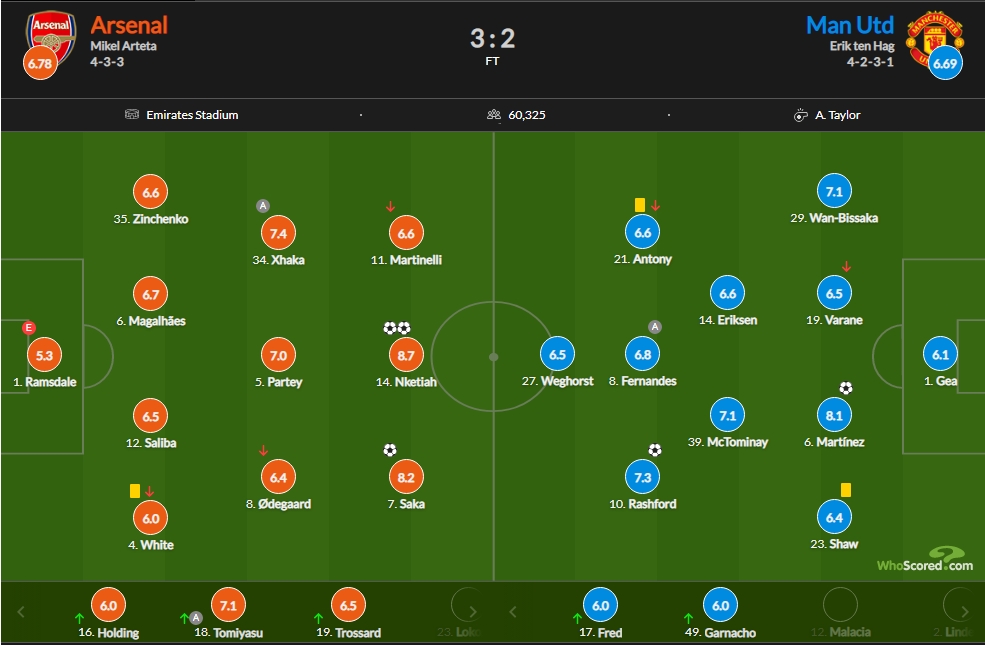Screen dimensions: 985x645
Task: Open the Arsenal team name link
Action: coord(129,25)
